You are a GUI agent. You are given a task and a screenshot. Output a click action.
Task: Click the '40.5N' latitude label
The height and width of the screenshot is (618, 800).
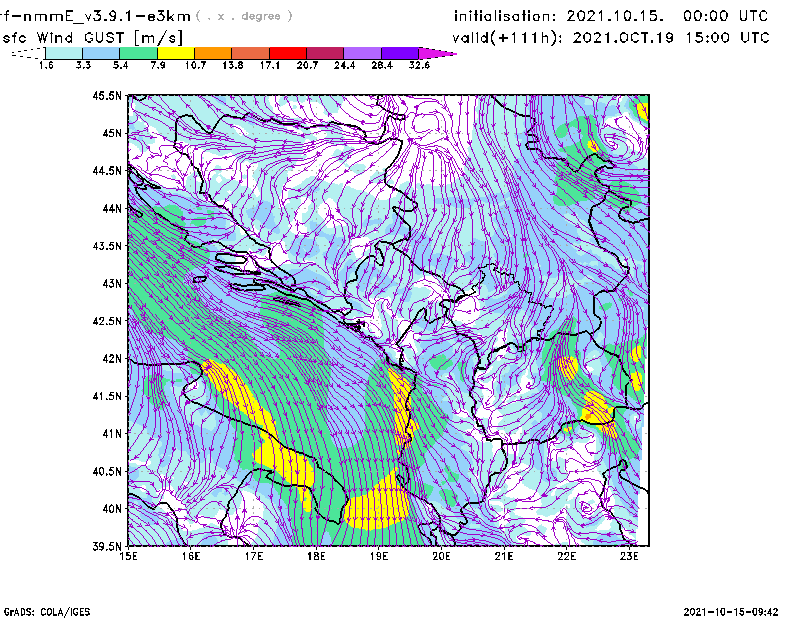click(107, 472)
